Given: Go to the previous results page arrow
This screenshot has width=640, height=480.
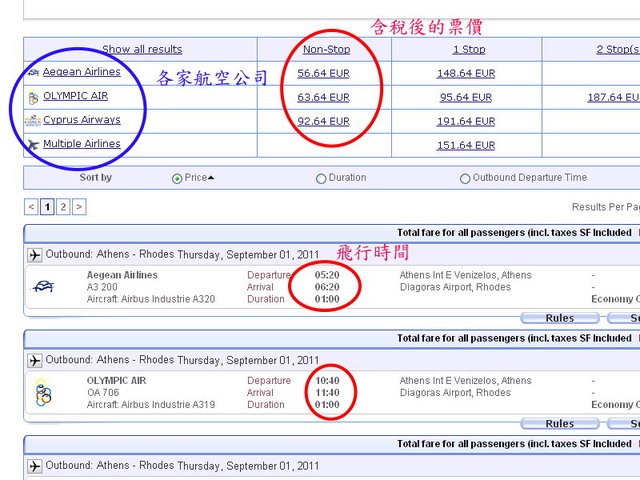Looking at the screenshot, I should click(x=32, y=207).
